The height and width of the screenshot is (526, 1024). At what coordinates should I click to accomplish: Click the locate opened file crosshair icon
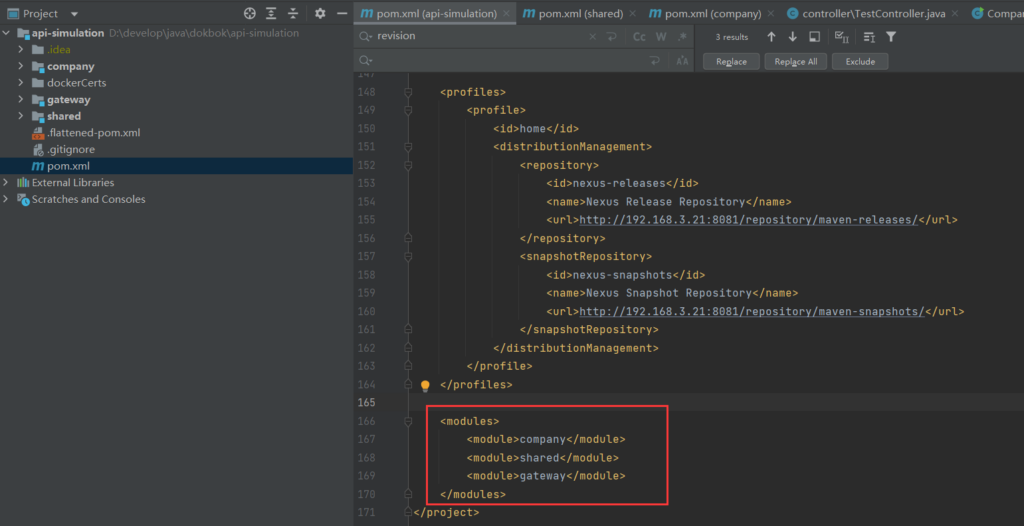tap(249, 13)
